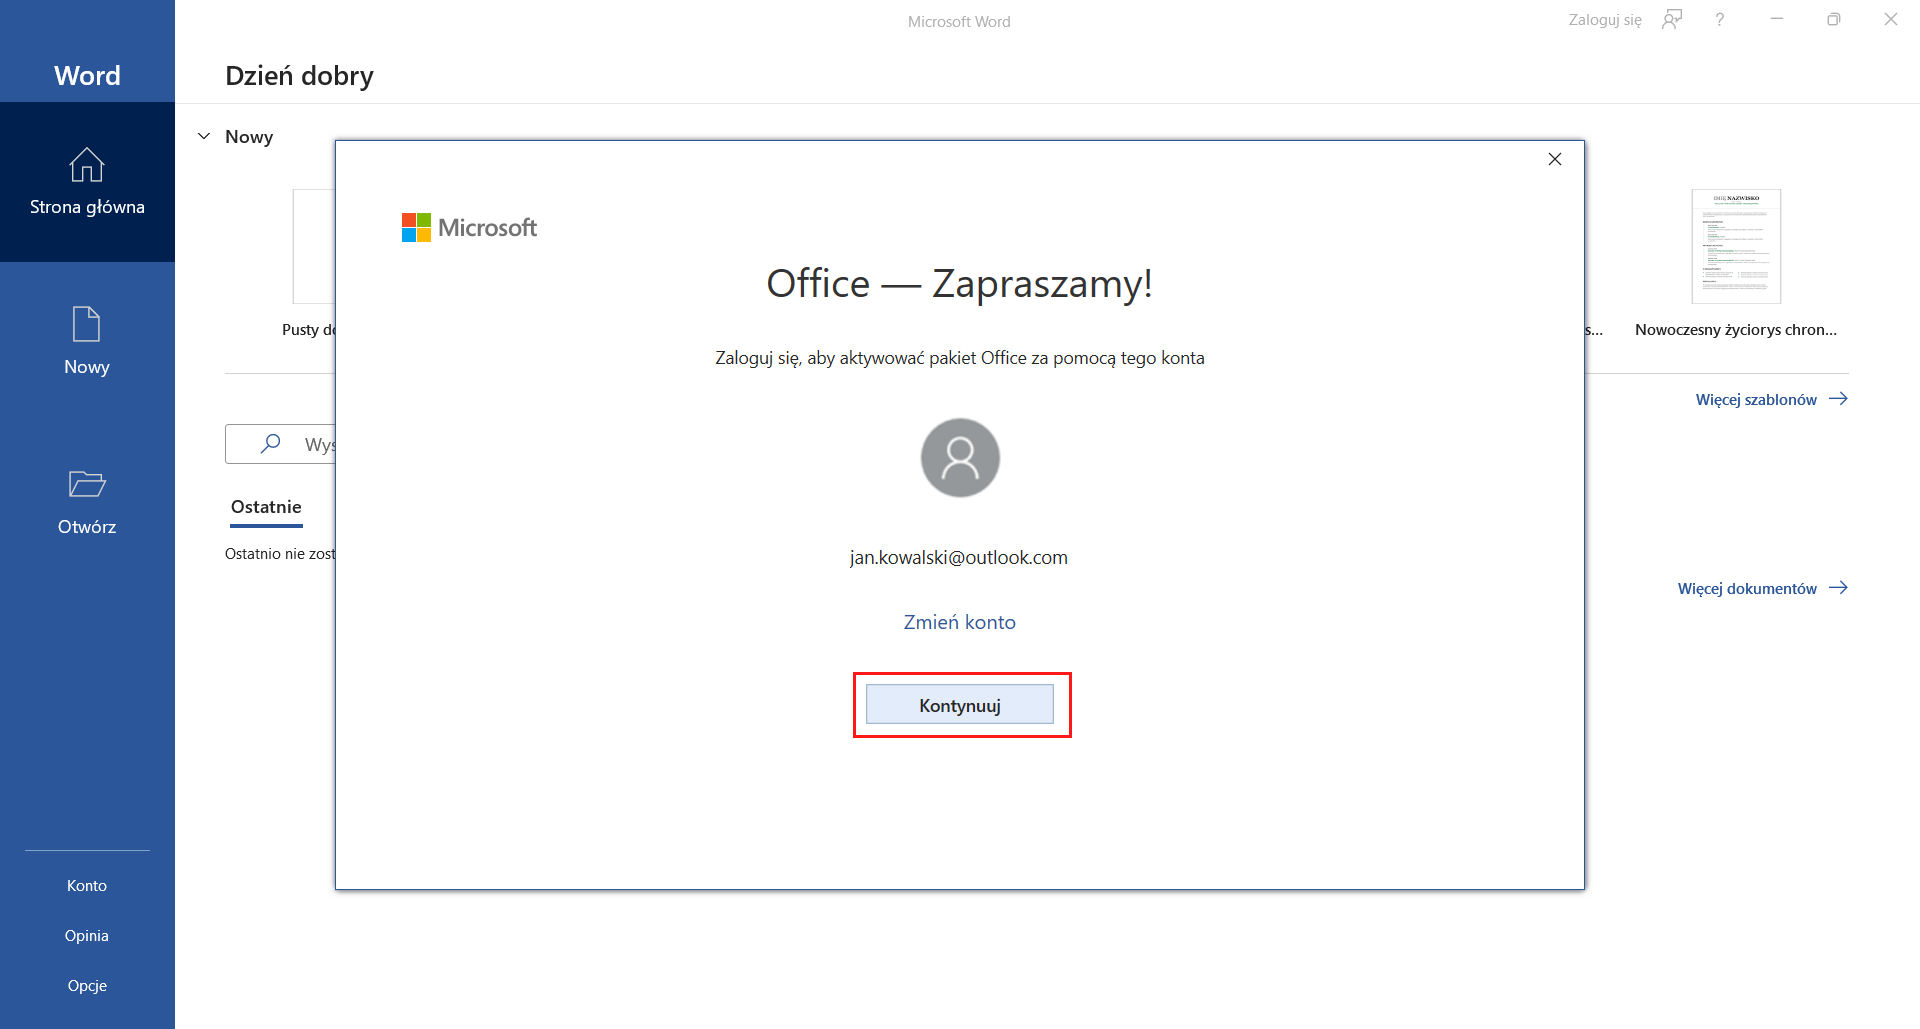Click the Zmień konto link
This screenshot has height=1029, width=1920.
960,622
